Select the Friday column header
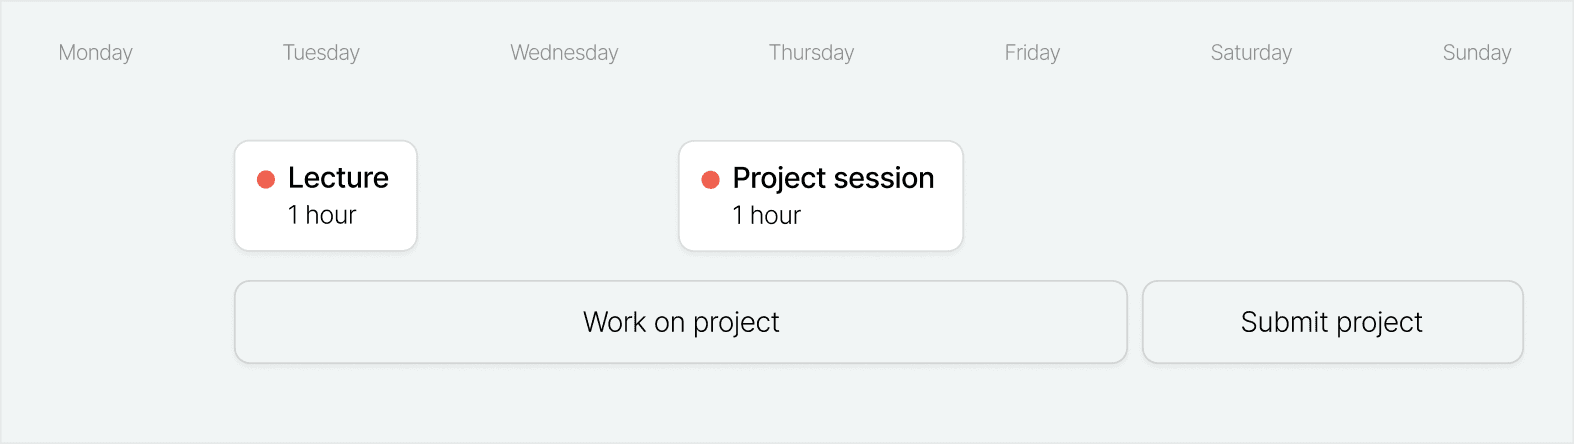The height and width of the screenshot is (445, 1574). pos(1032,53)
